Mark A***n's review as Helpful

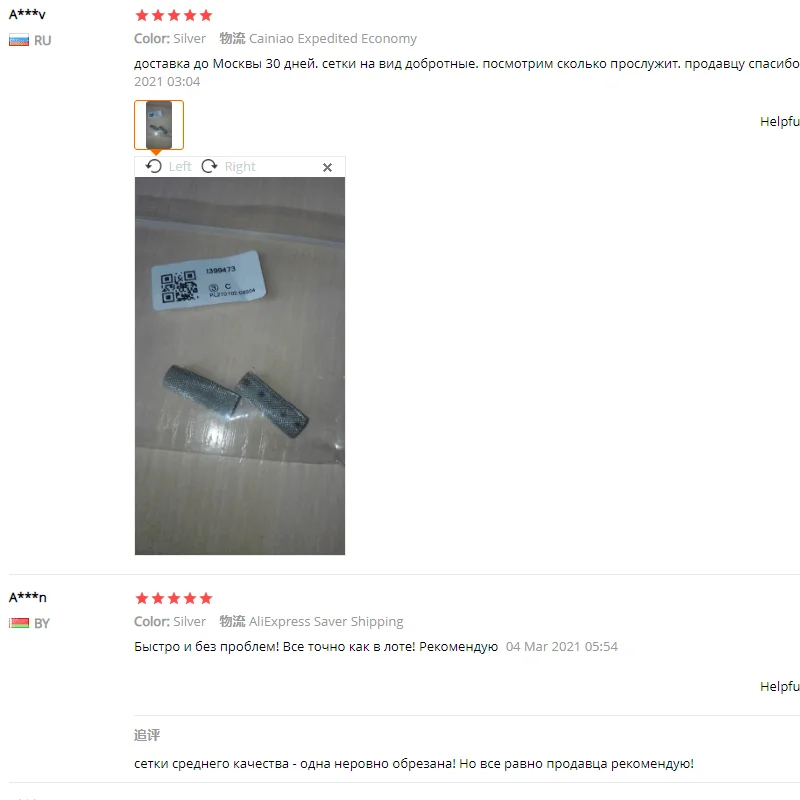pos(780,686)
